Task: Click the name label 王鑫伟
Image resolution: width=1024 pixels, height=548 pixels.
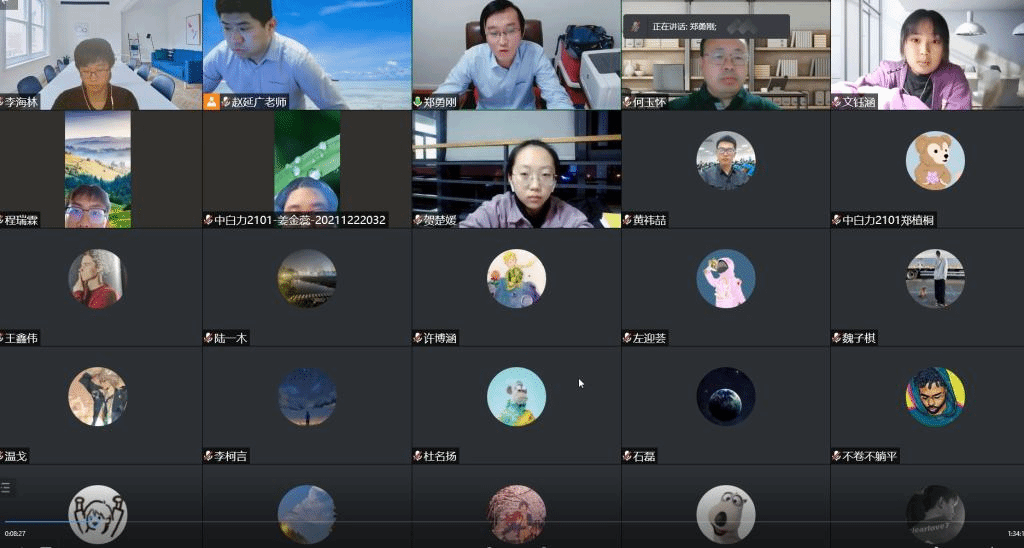Action: point(23,339)
